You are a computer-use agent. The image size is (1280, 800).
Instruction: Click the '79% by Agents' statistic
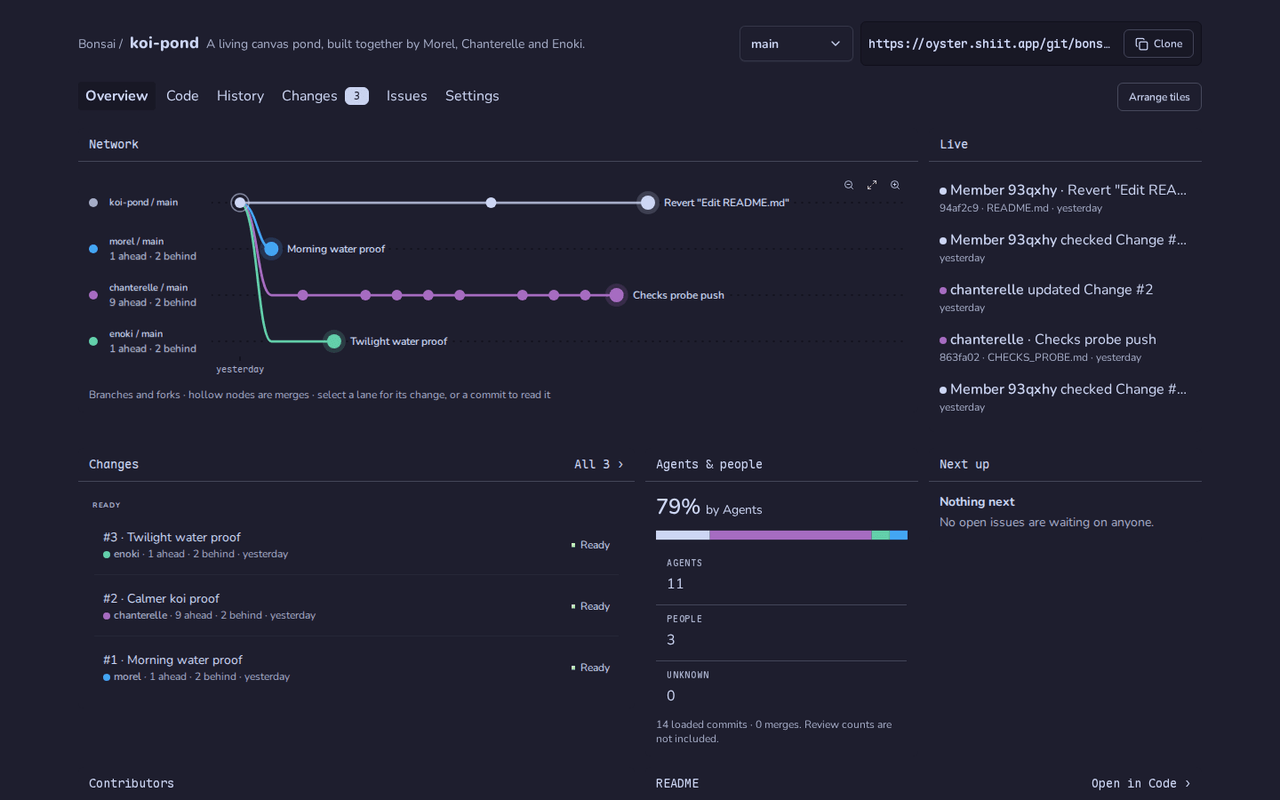tap(709, 507)
